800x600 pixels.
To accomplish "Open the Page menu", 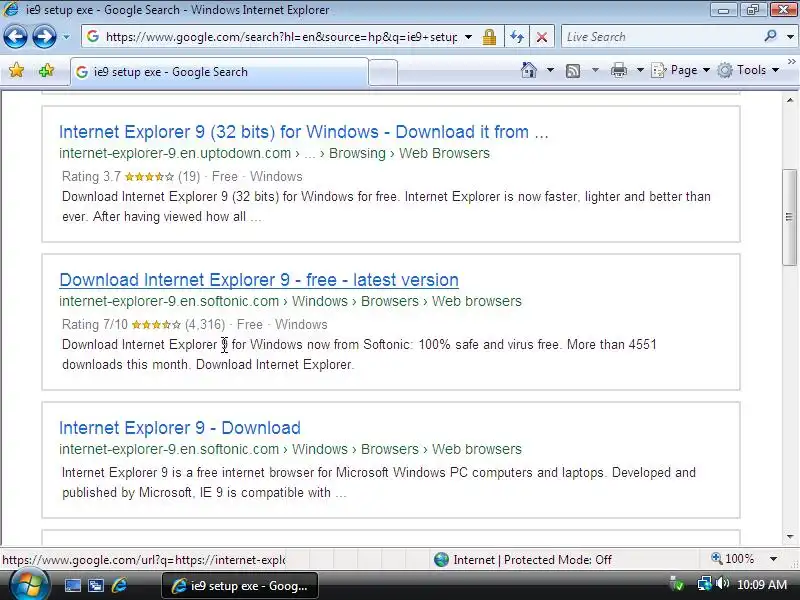I will (x=681, y=70).
